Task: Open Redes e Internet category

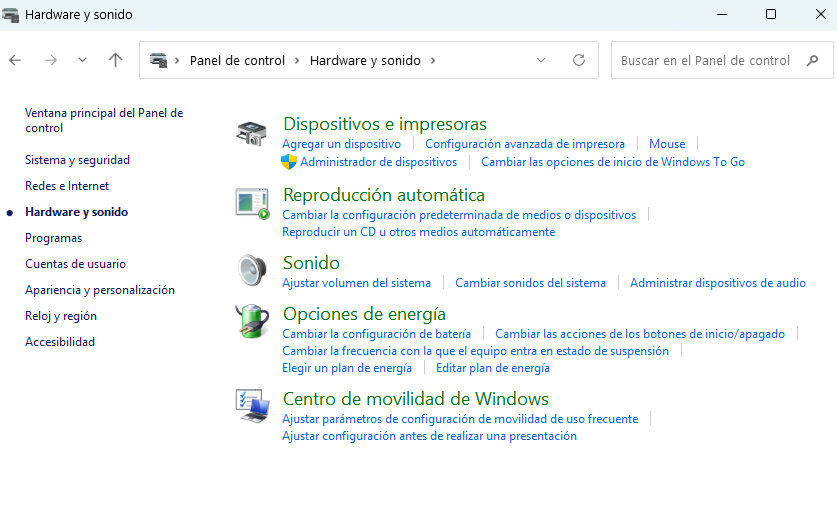Action: 67,186
